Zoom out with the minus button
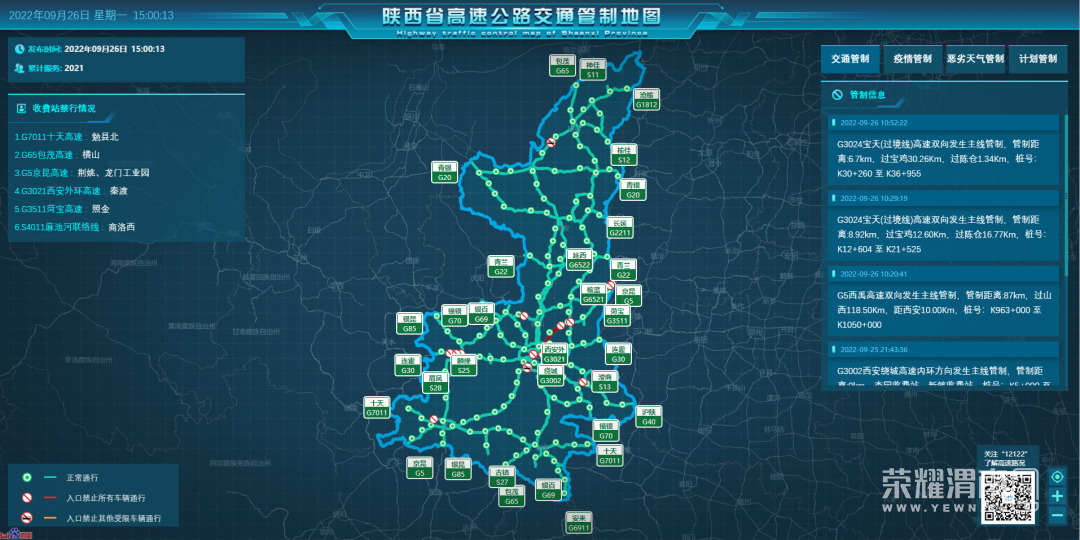The image size is (1080, 540). (x=1057, y=515)
